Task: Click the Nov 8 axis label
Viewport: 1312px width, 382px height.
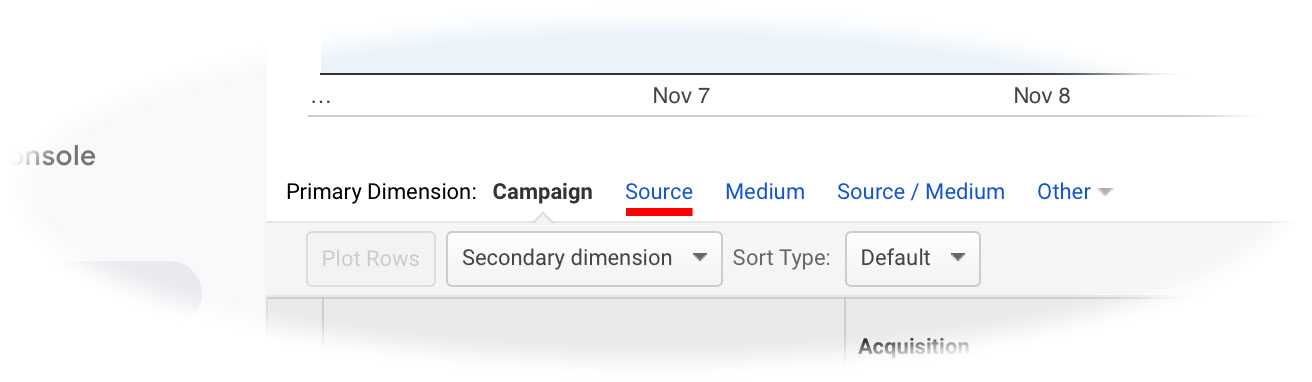Action: pos(1042,96)
